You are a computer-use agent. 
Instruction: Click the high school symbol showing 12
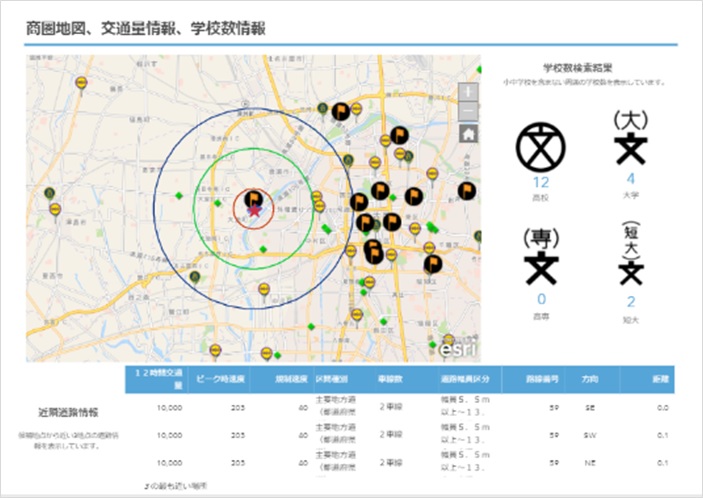coord(541,146)
